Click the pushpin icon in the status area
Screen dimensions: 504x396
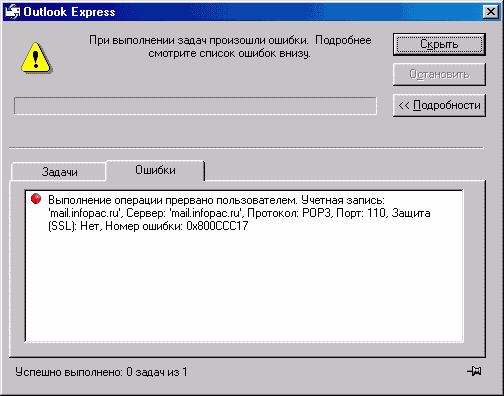[474, 371]
